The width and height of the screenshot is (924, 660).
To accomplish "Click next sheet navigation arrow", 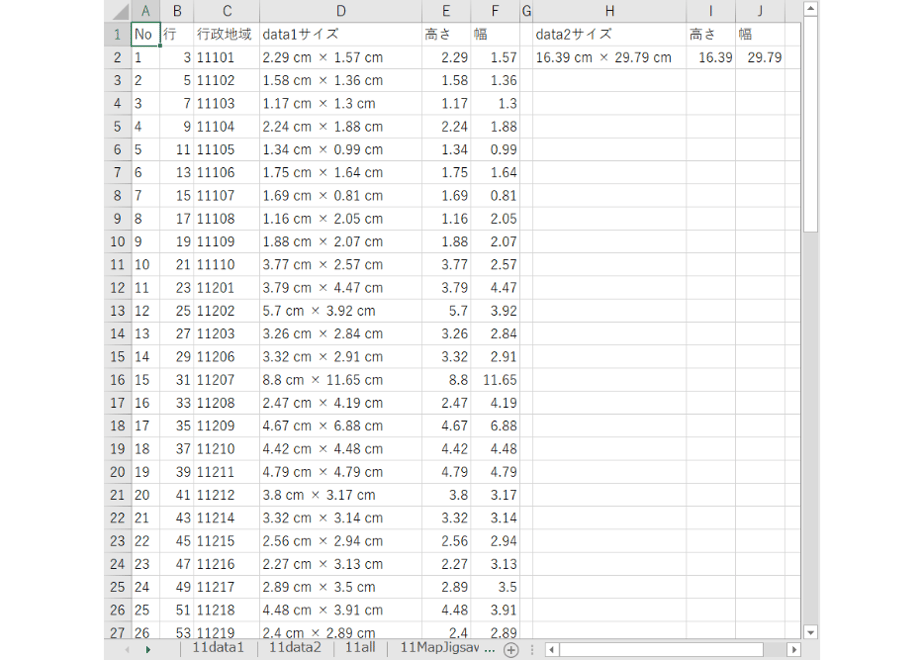I will [148, 649].
